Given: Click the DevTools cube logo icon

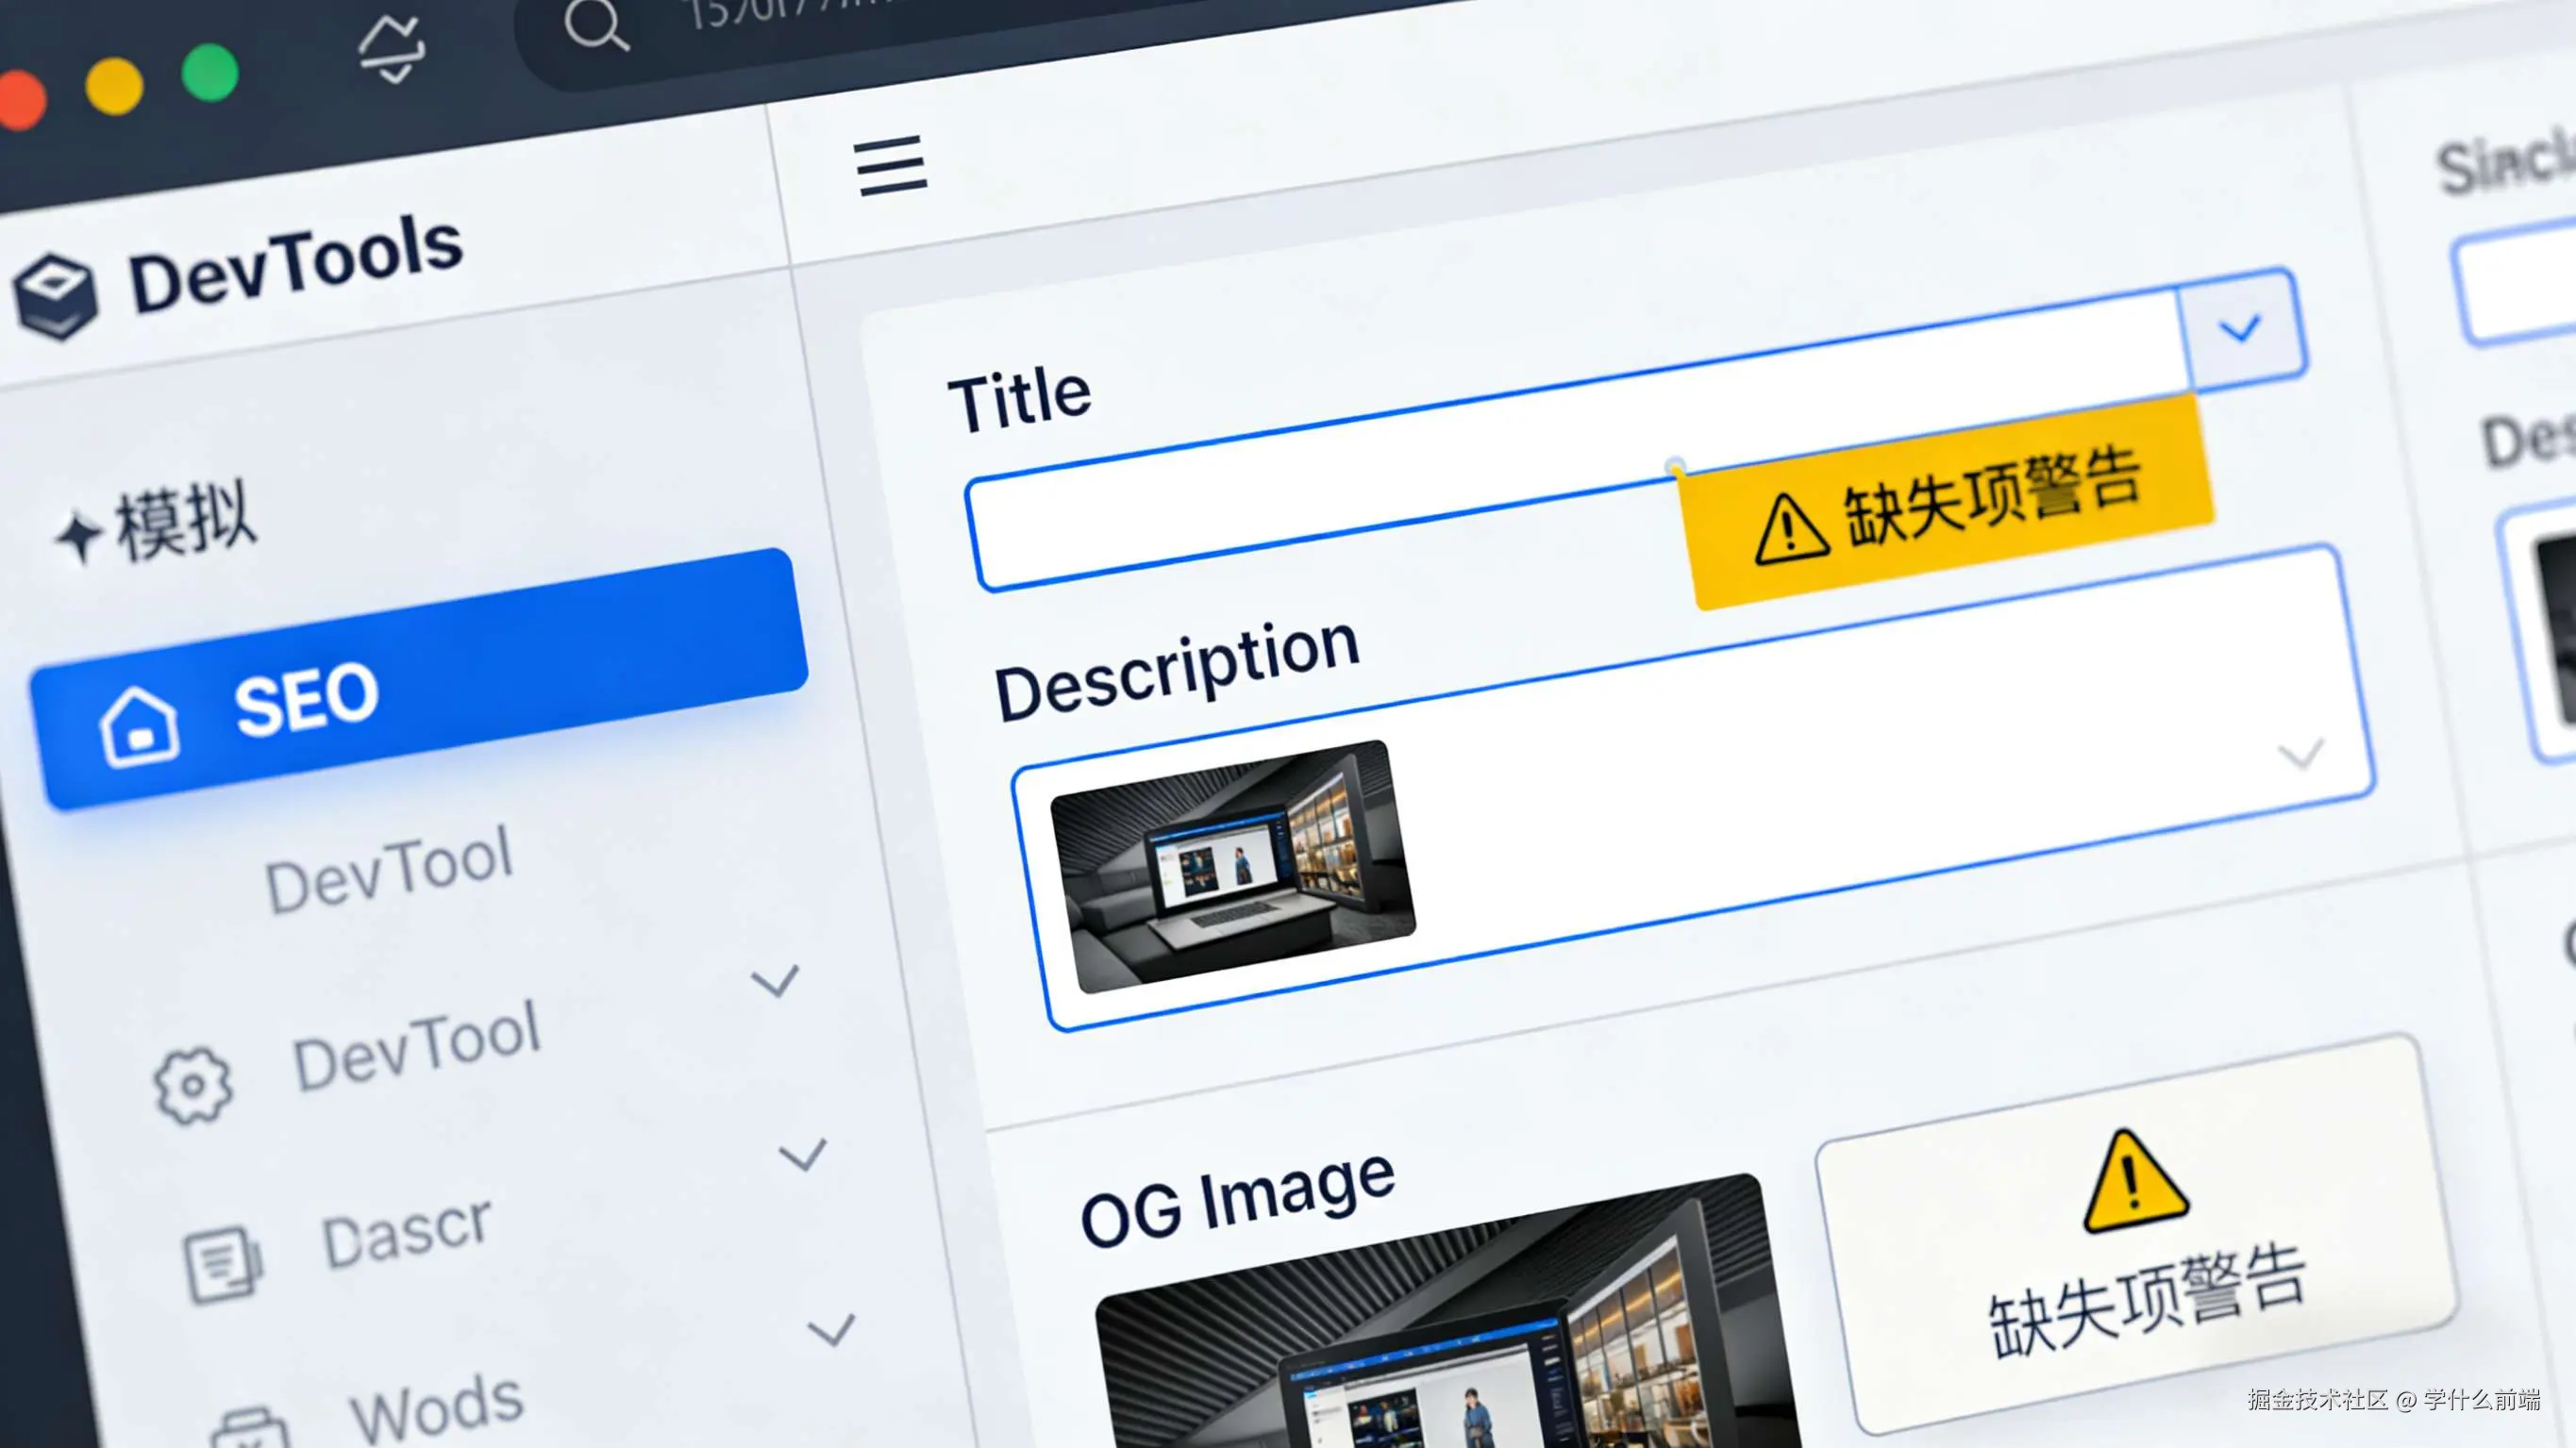Looking at the screenshot, I should pyautogui.click(x=55, y=297).
